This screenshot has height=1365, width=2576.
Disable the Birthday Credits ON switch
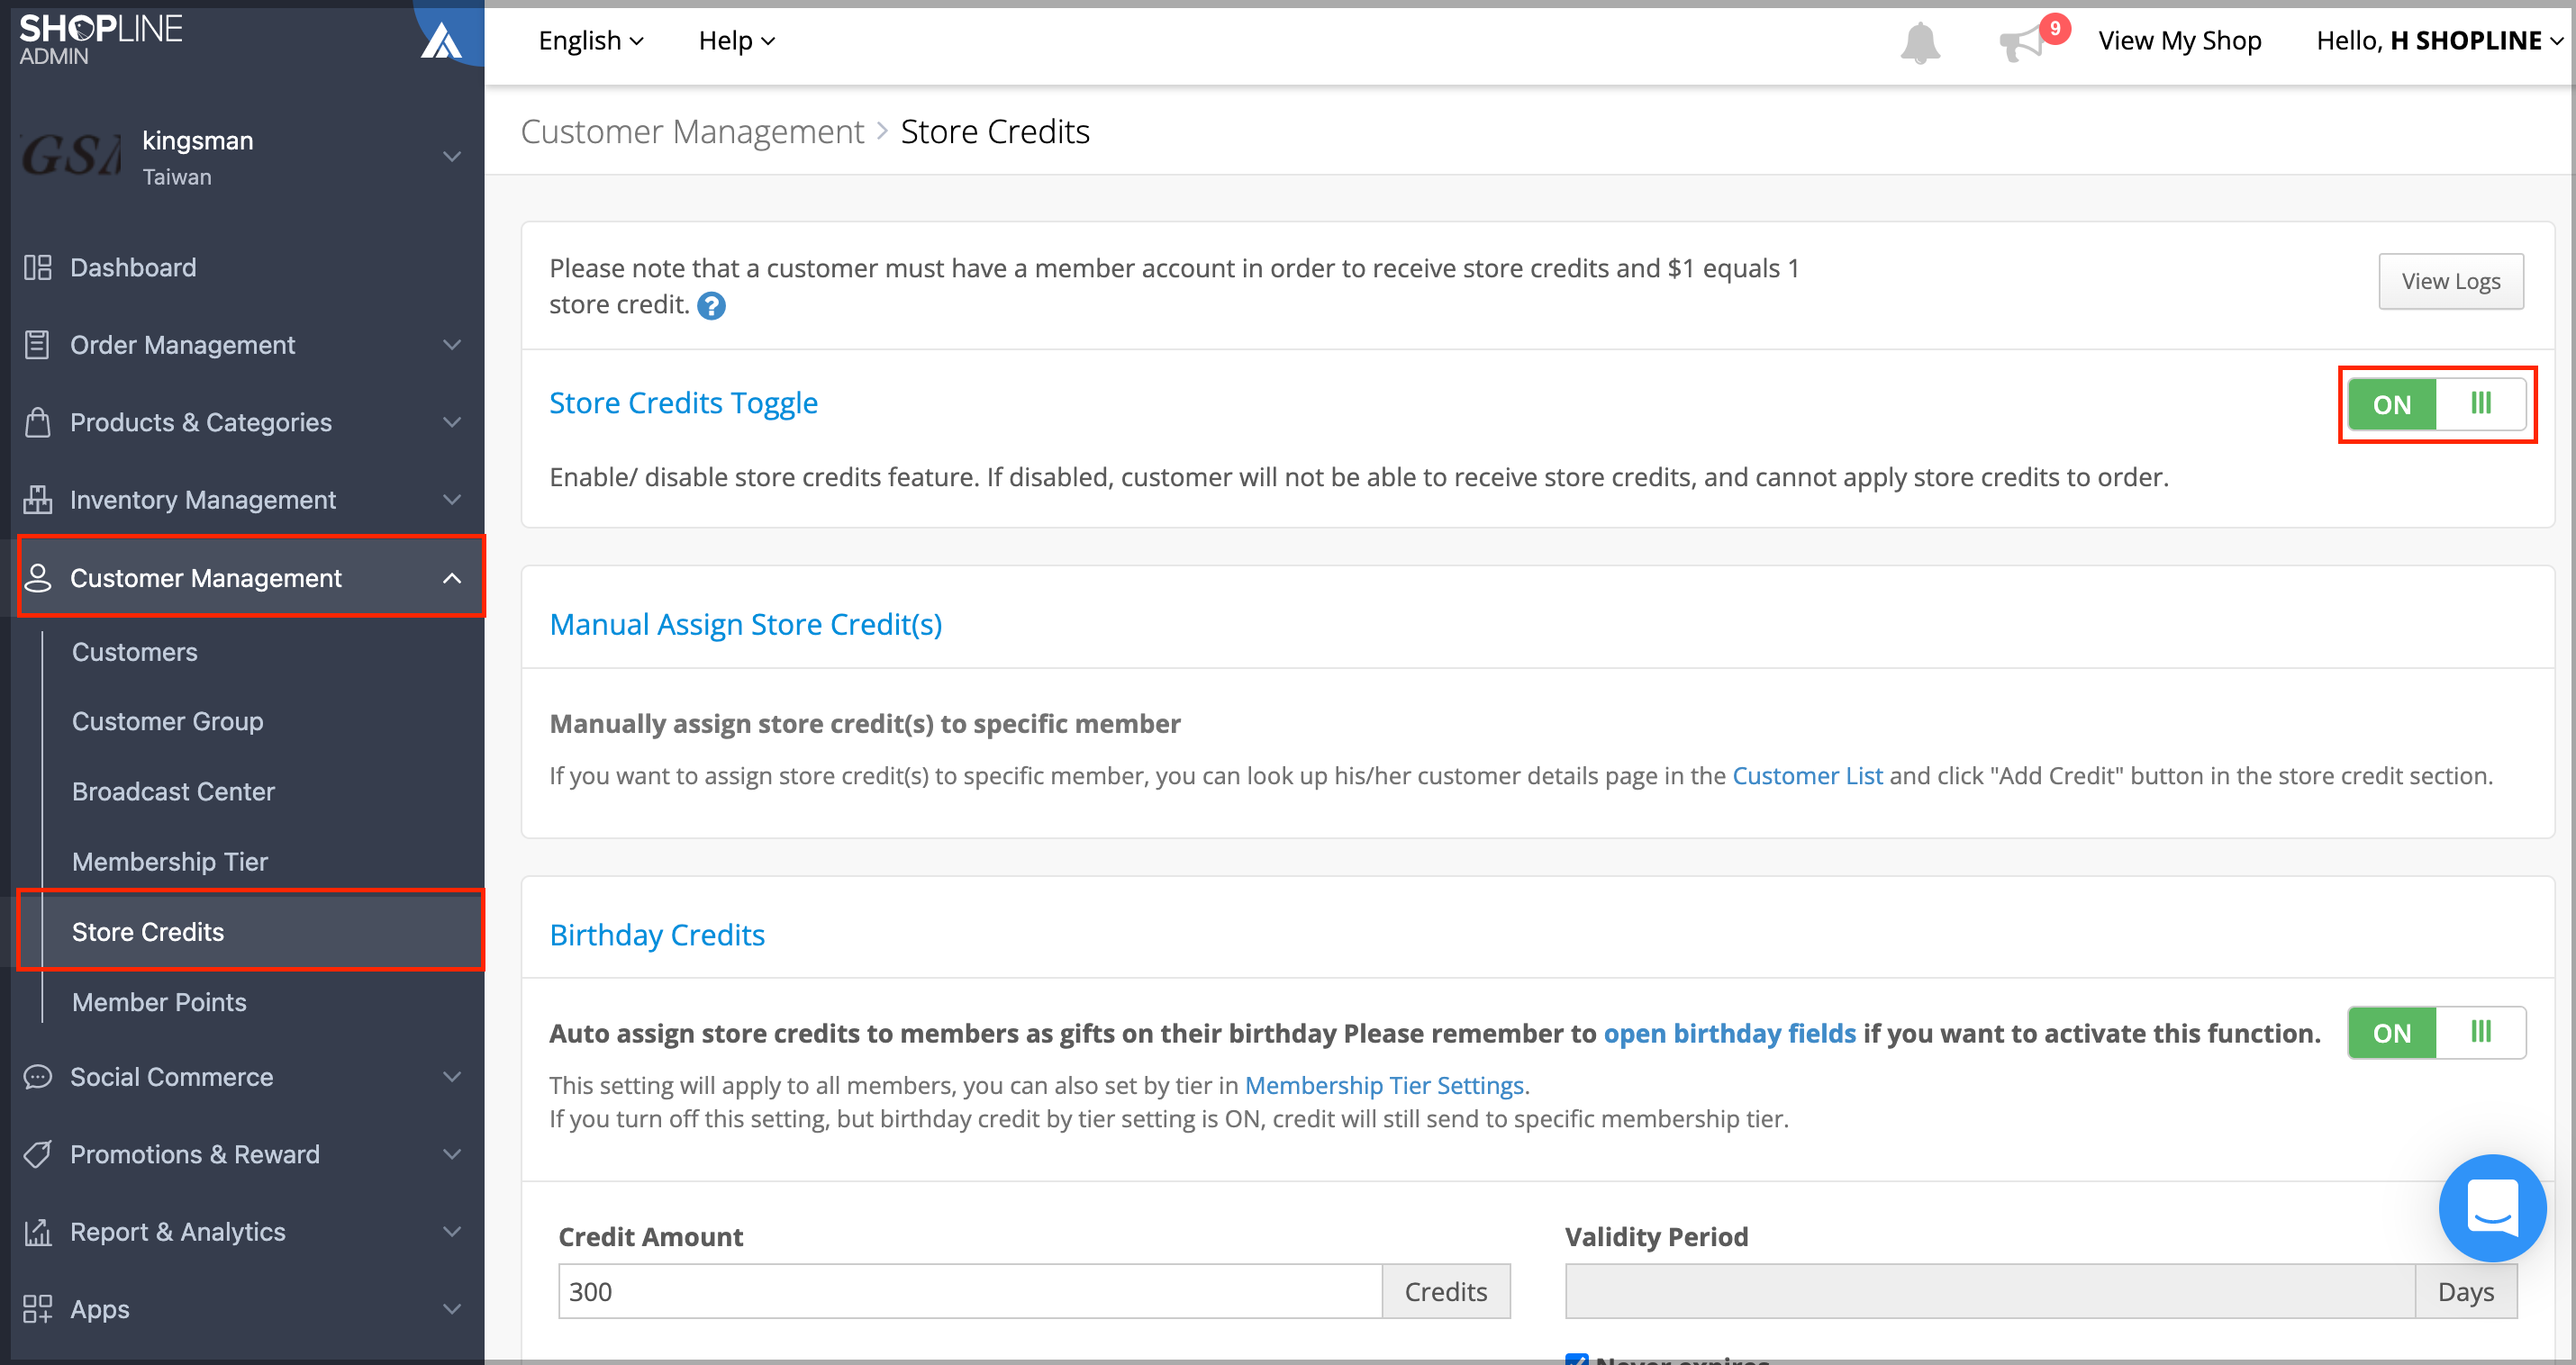[2436, 1032]
